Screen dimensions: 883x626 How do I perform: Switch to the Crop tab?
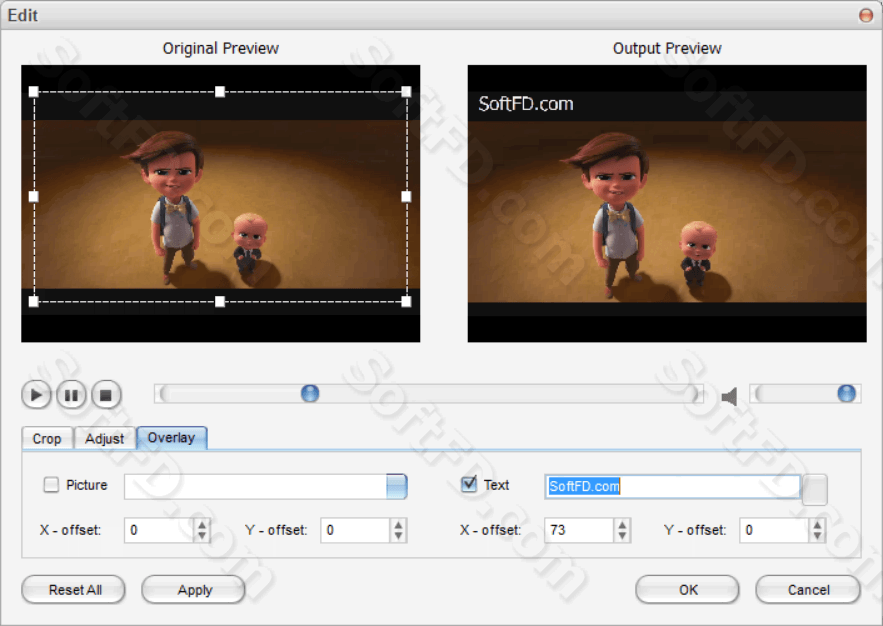(x=47, y=439)
